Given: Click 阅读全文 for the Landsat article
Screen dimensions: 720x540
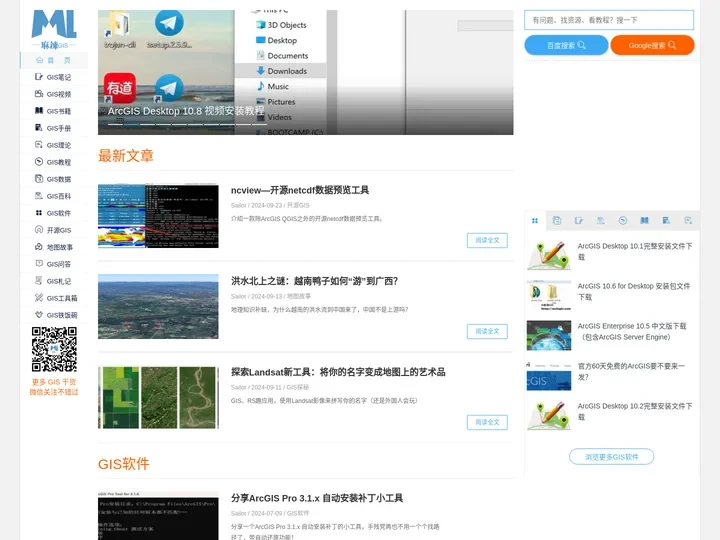Looking at the screenshot, I should pos(487,422).
